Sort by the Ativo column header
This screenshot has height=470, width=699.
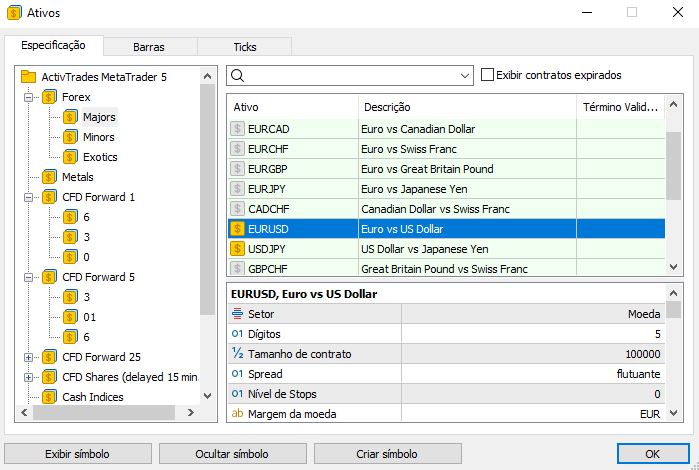[x=293, y=107]
